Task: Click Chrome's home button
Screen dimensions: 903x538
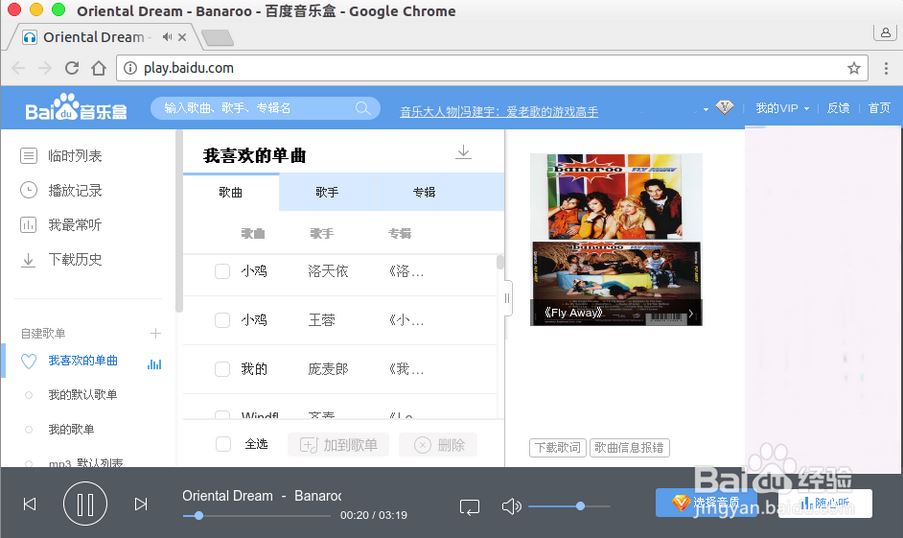Action: (x=99, y=68)
